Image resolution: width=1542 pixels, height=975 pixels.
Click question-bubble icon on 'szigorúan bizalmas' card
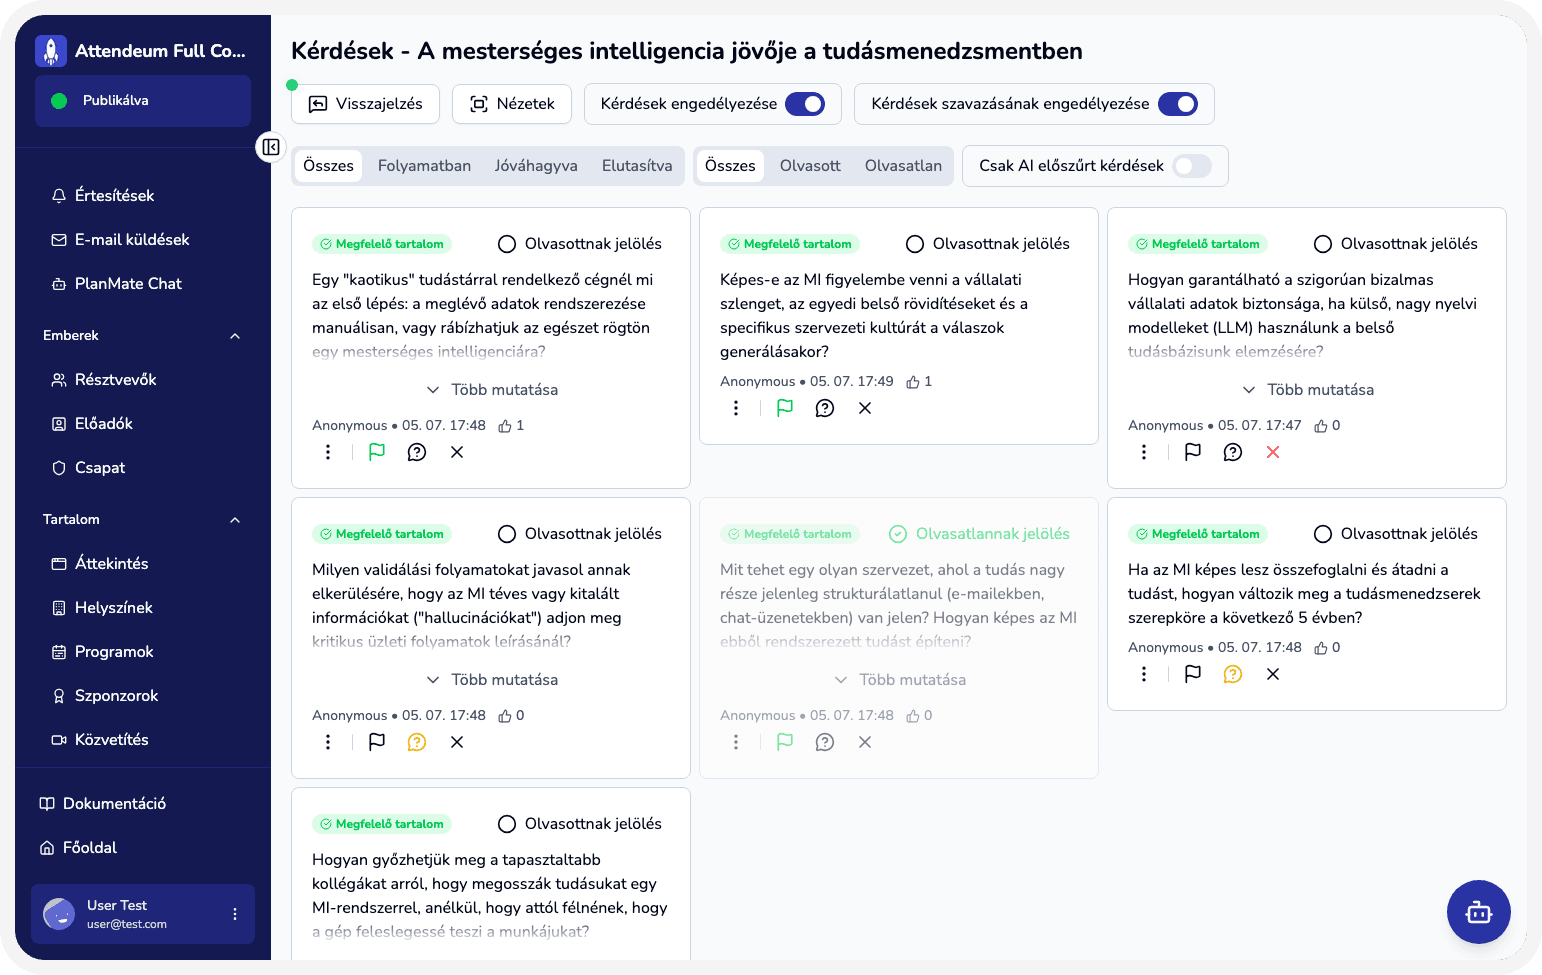click(1233, 452)
